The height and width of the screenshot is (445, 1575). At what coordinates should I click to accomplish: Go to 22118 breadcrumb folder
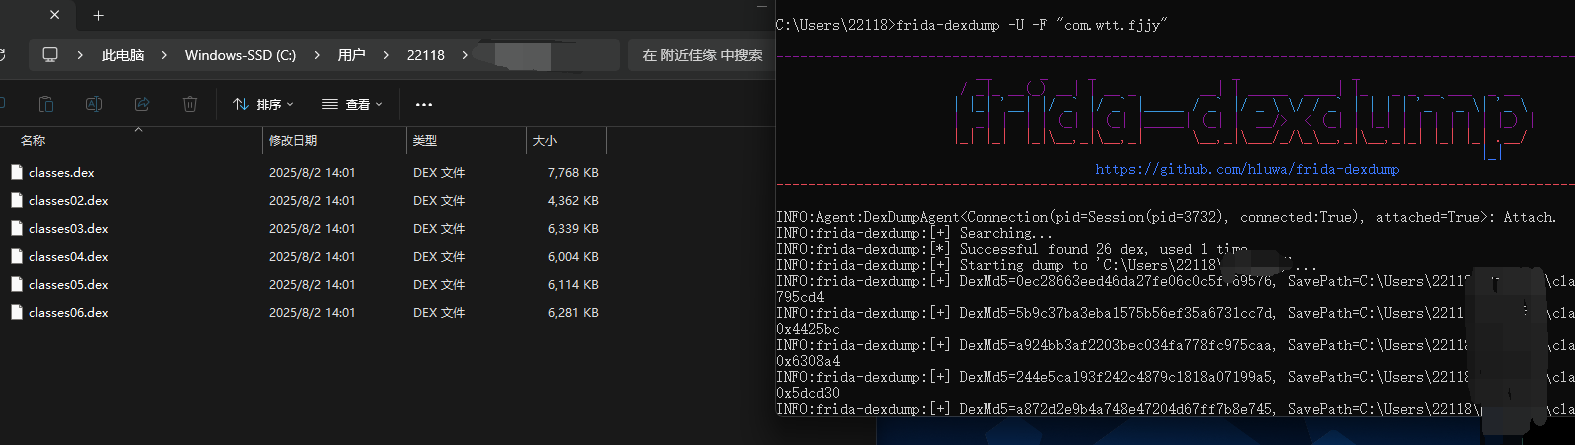pos(426,55)
